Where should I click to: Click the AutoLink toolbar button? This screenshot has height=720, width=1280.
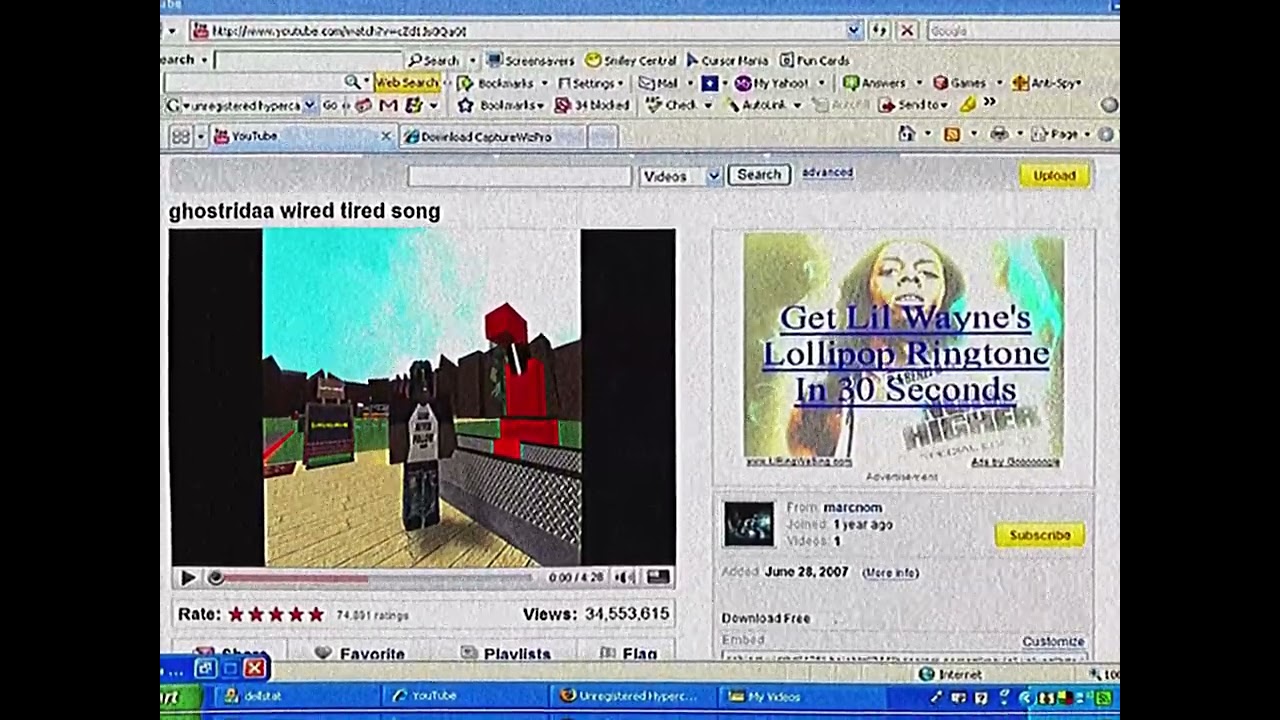764,105
